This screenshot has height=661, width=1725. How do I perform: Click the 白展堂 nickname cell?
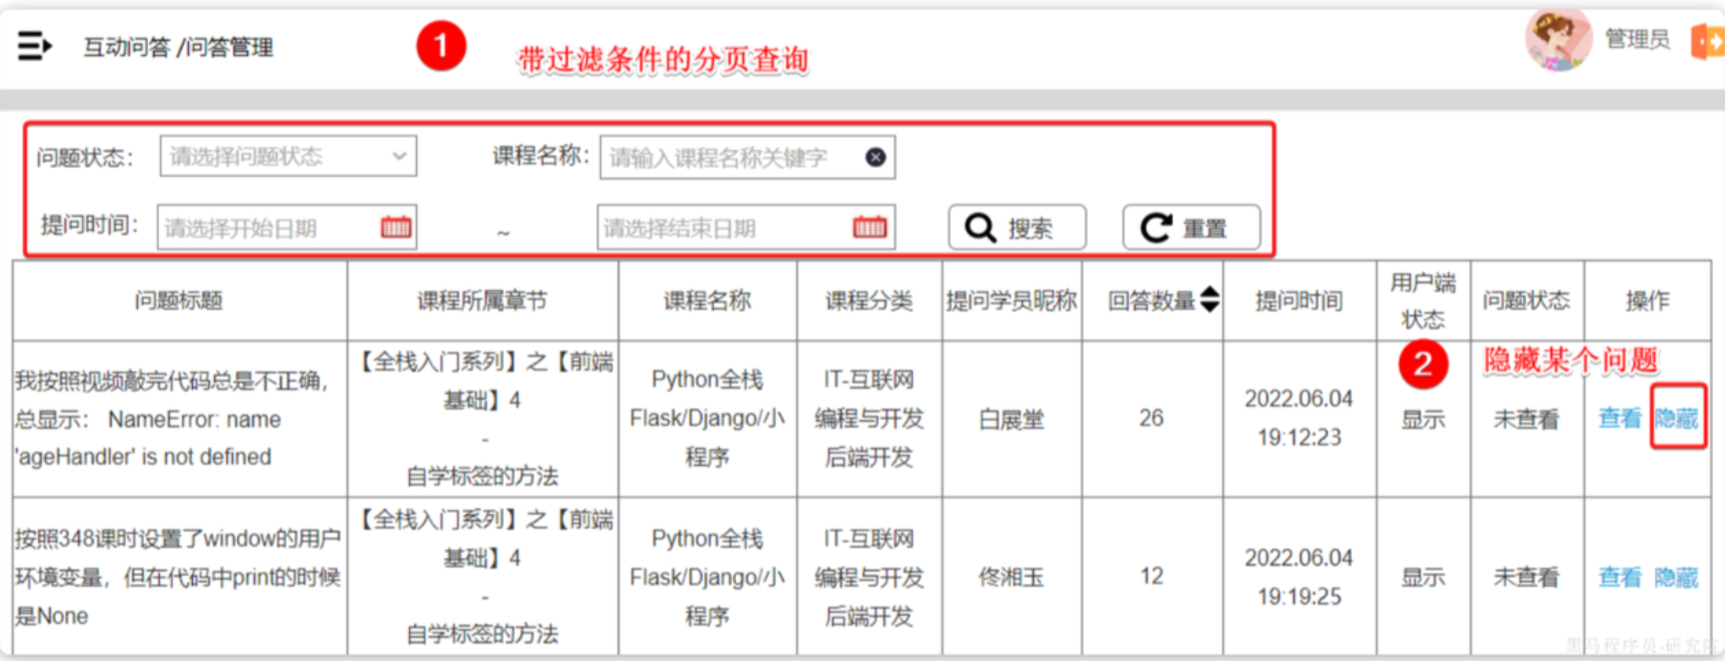(1011, 419)
